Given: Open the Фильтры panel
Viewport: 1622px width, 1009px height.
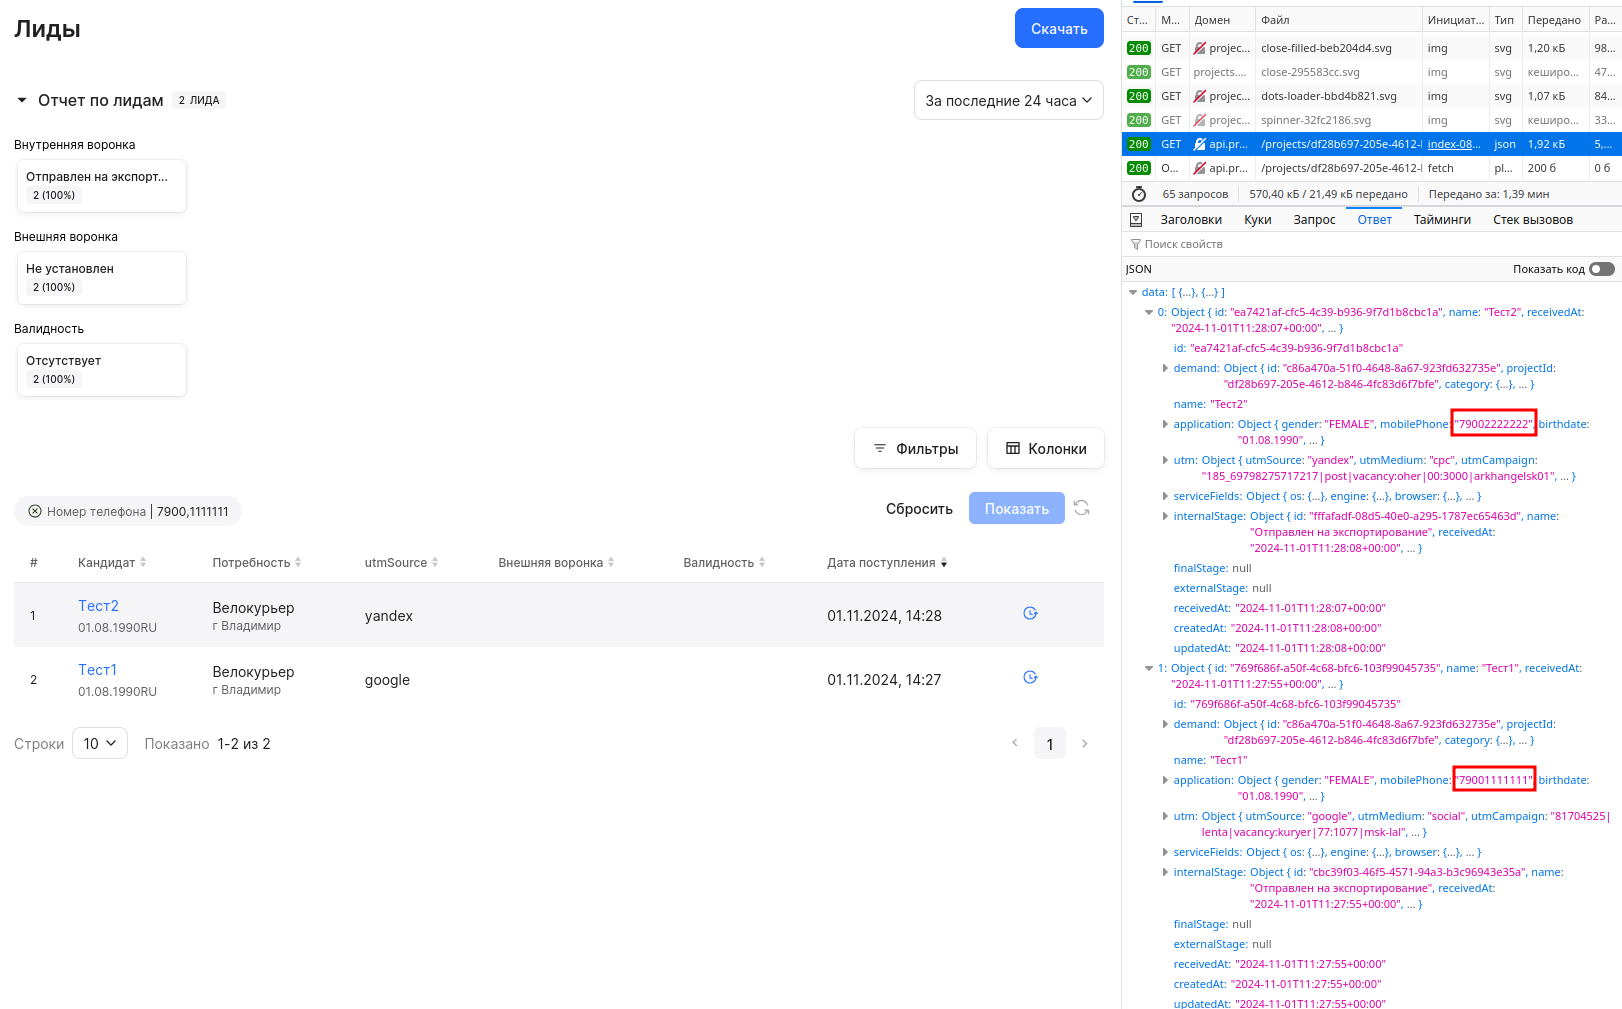Looking at the screenshot, I should pos(915,449).
